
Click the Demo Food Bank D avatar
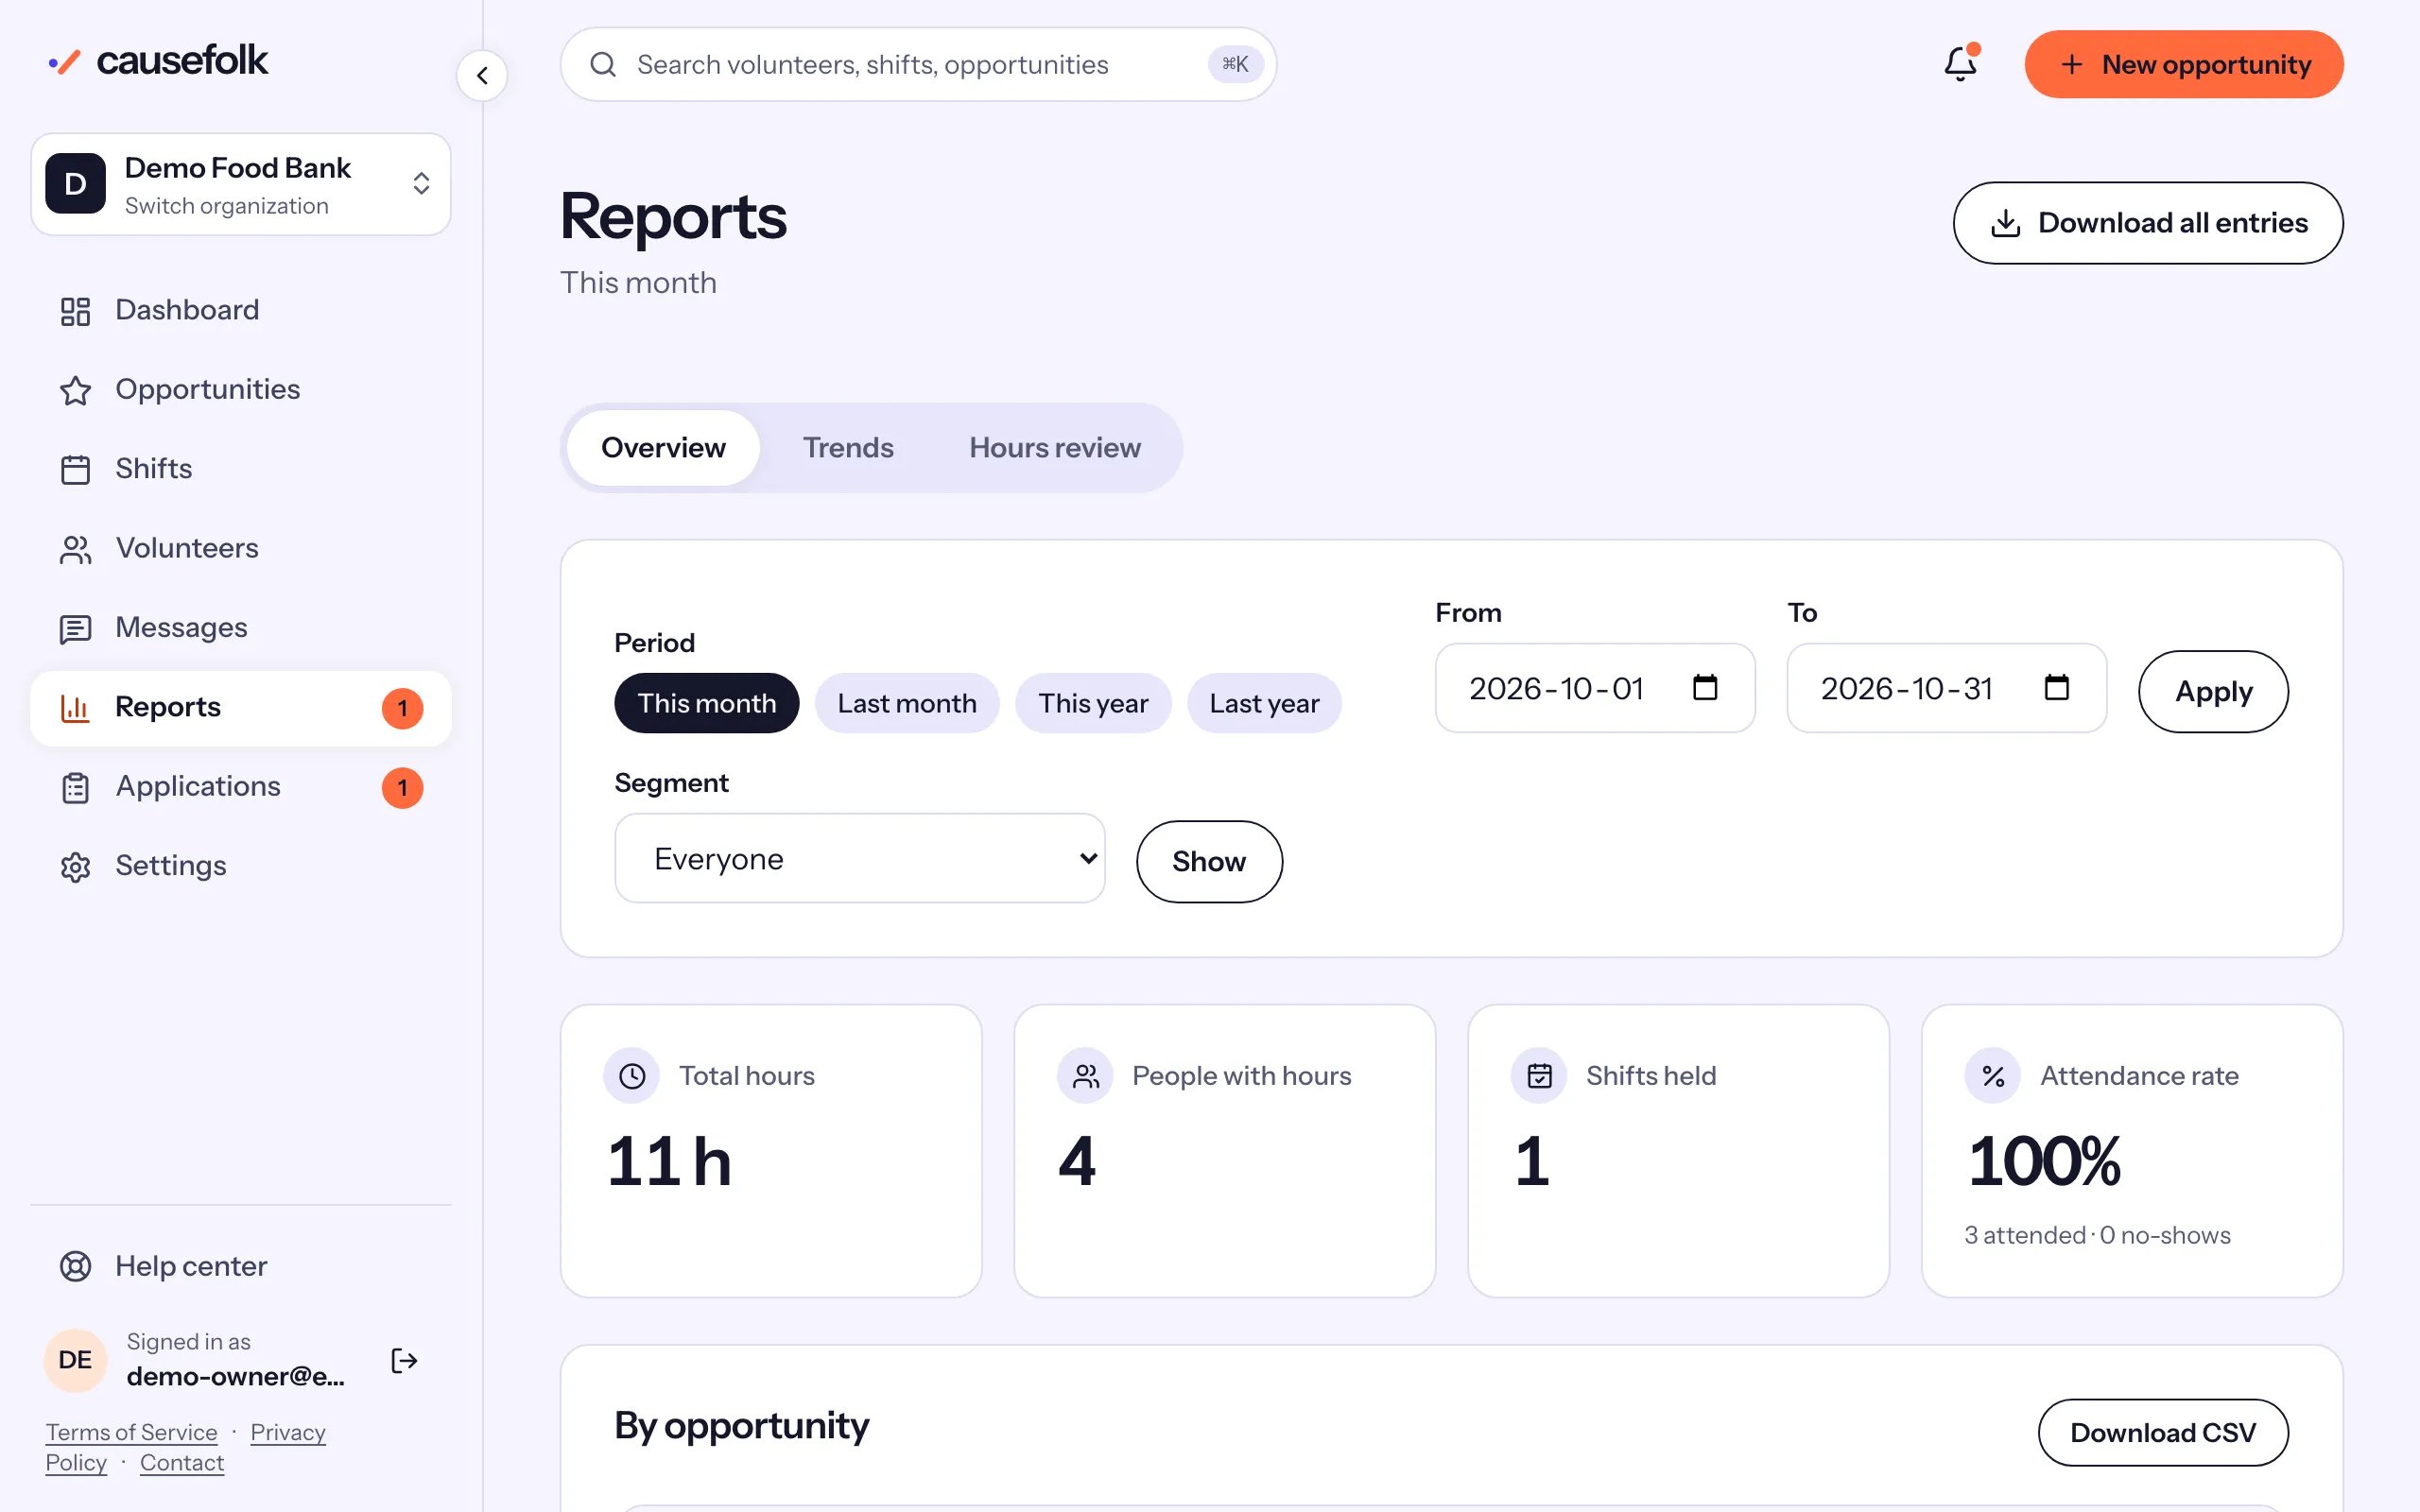point(75,184)
